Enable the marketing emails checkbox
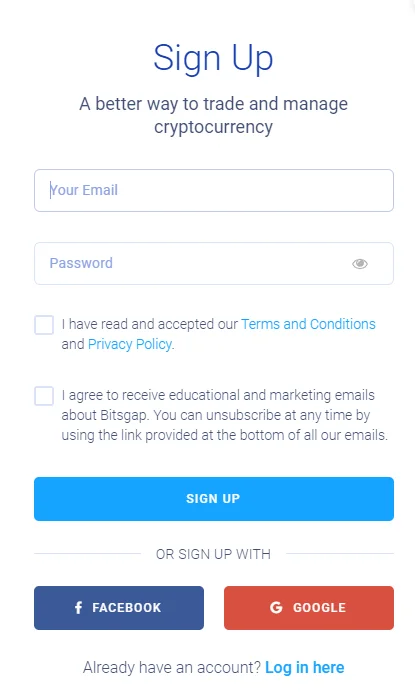The image size is (415, 697). click(44, 396)
